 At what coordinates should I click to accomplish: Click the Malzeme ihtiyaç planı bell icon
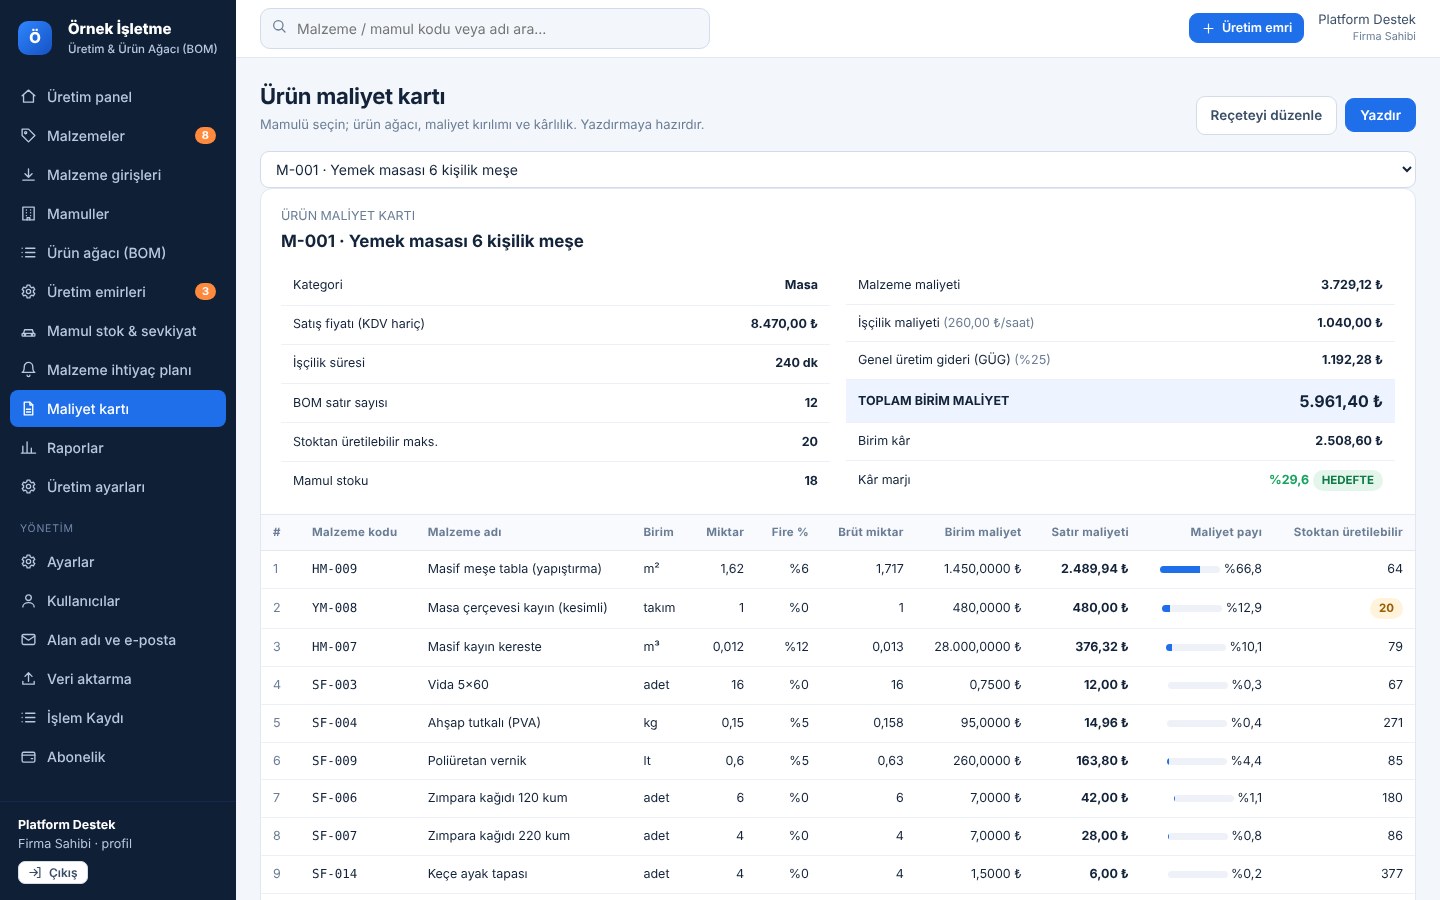[28, 370]
